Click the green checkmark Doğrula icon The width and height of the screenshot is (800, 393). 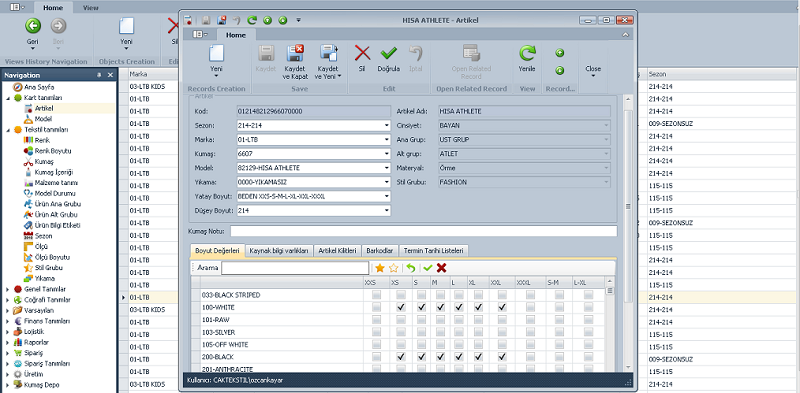coord(389,53)
